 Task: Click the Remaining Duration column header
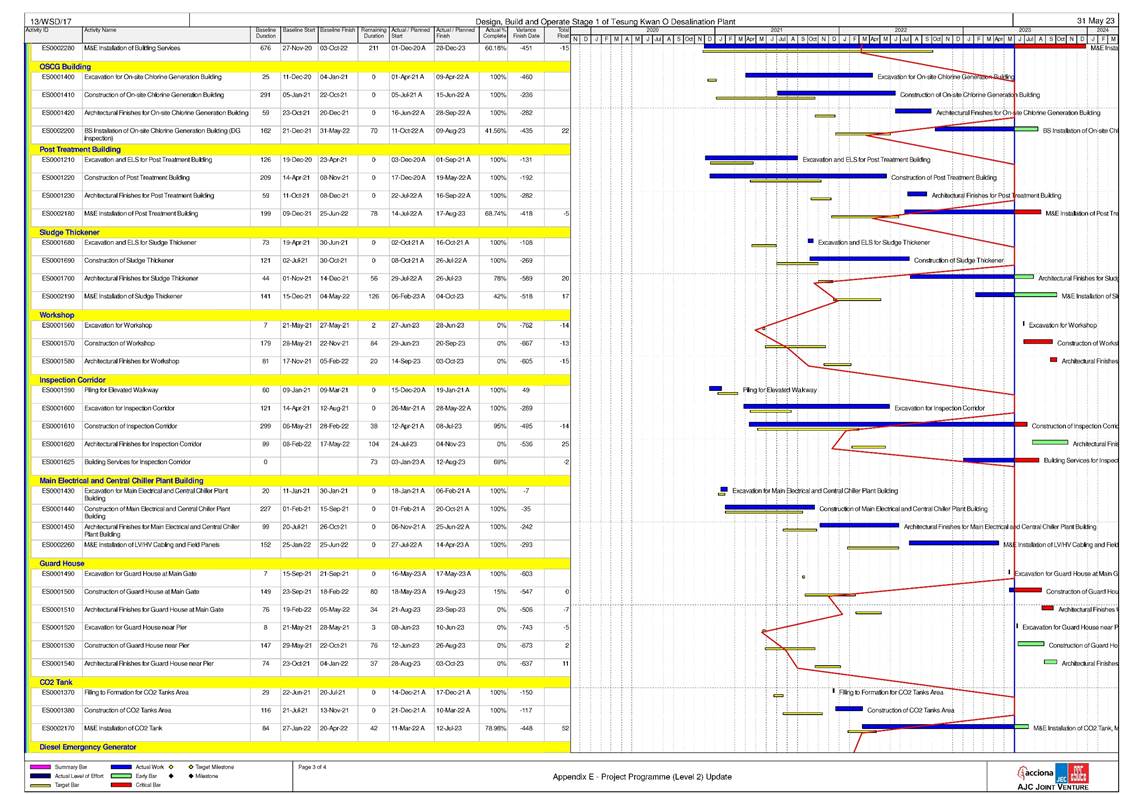(x=373, y=35)
